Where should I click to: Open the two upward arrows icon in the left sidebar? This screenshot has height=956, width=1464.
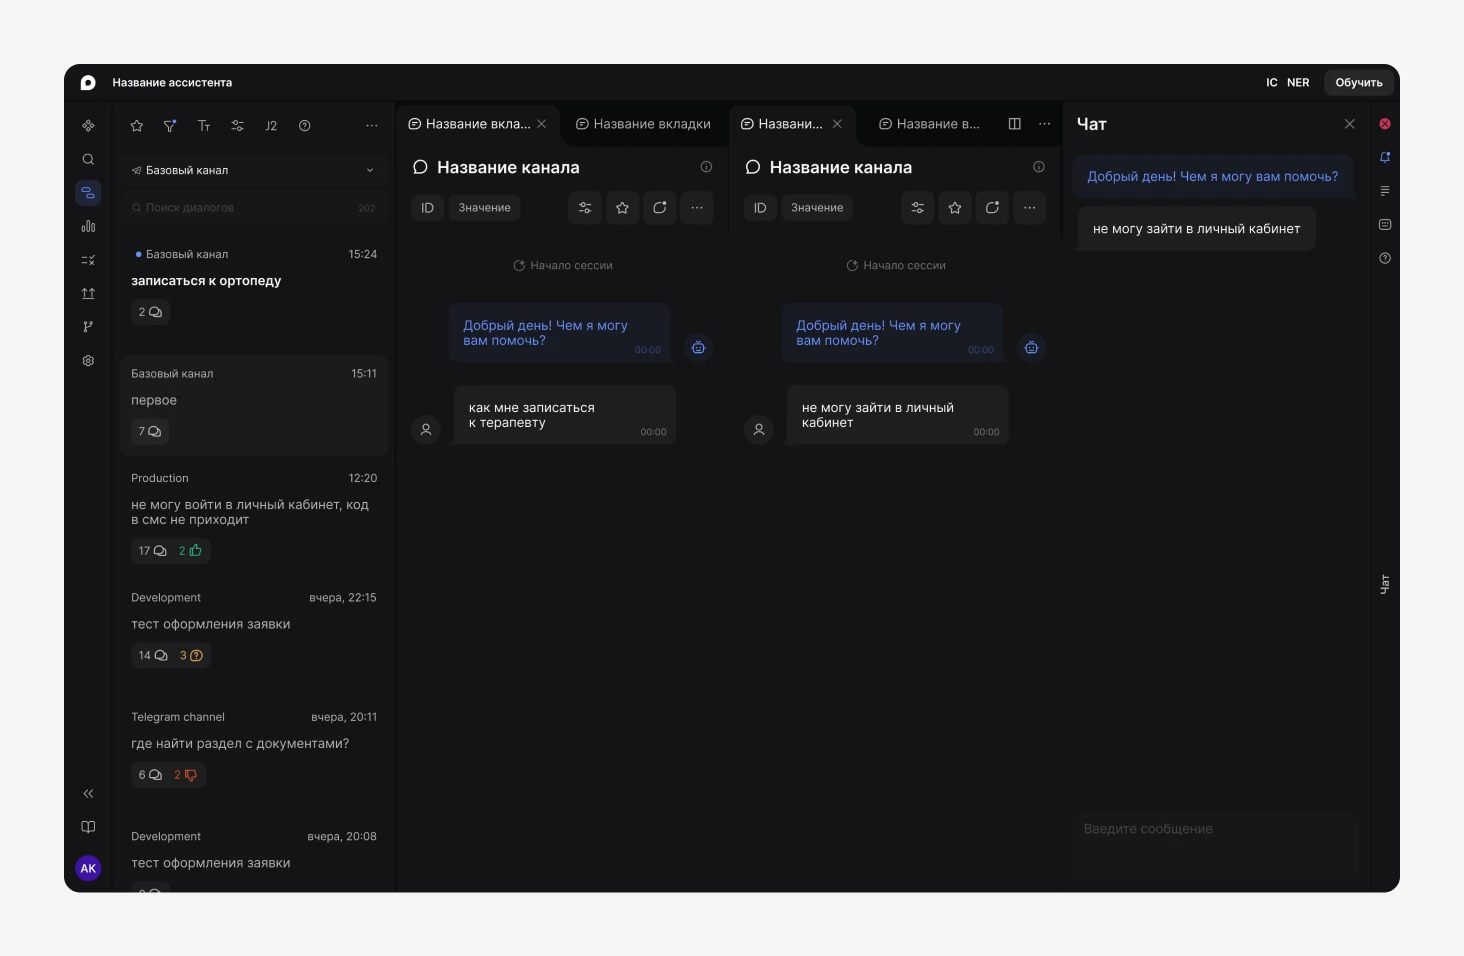point(88,293)
